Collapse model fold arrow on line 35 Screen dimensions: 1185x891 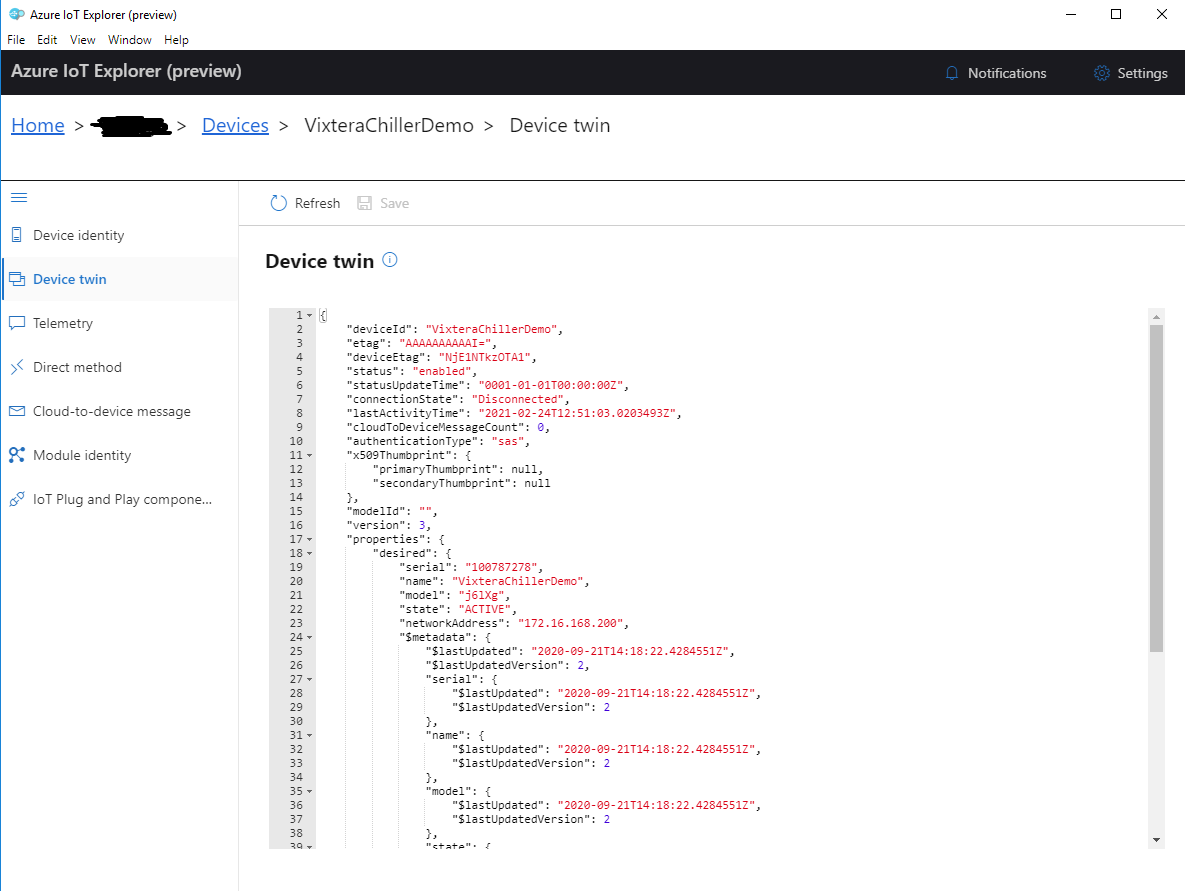pos(309,791)
